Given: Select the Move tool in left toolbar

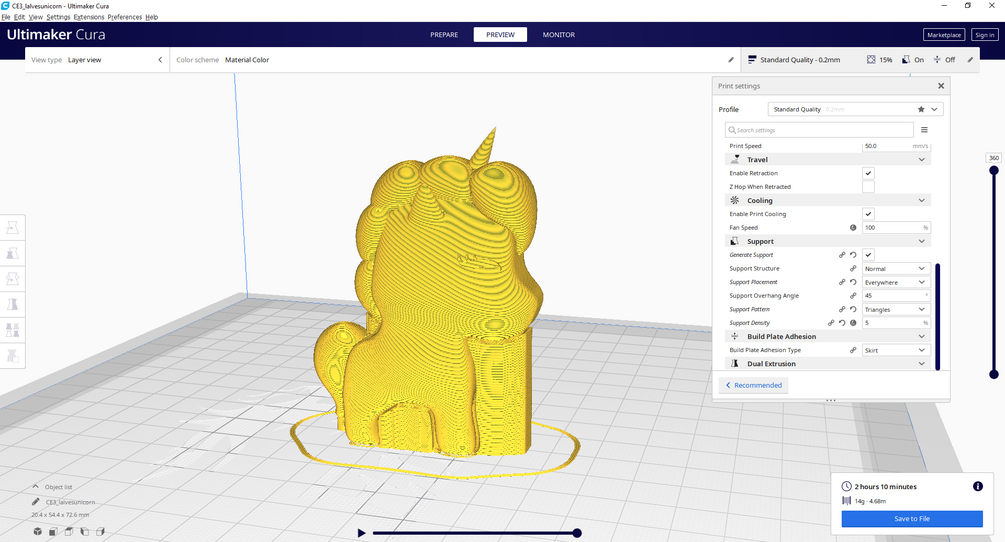Looking at the screenshot, I should [x=12, y=227].
